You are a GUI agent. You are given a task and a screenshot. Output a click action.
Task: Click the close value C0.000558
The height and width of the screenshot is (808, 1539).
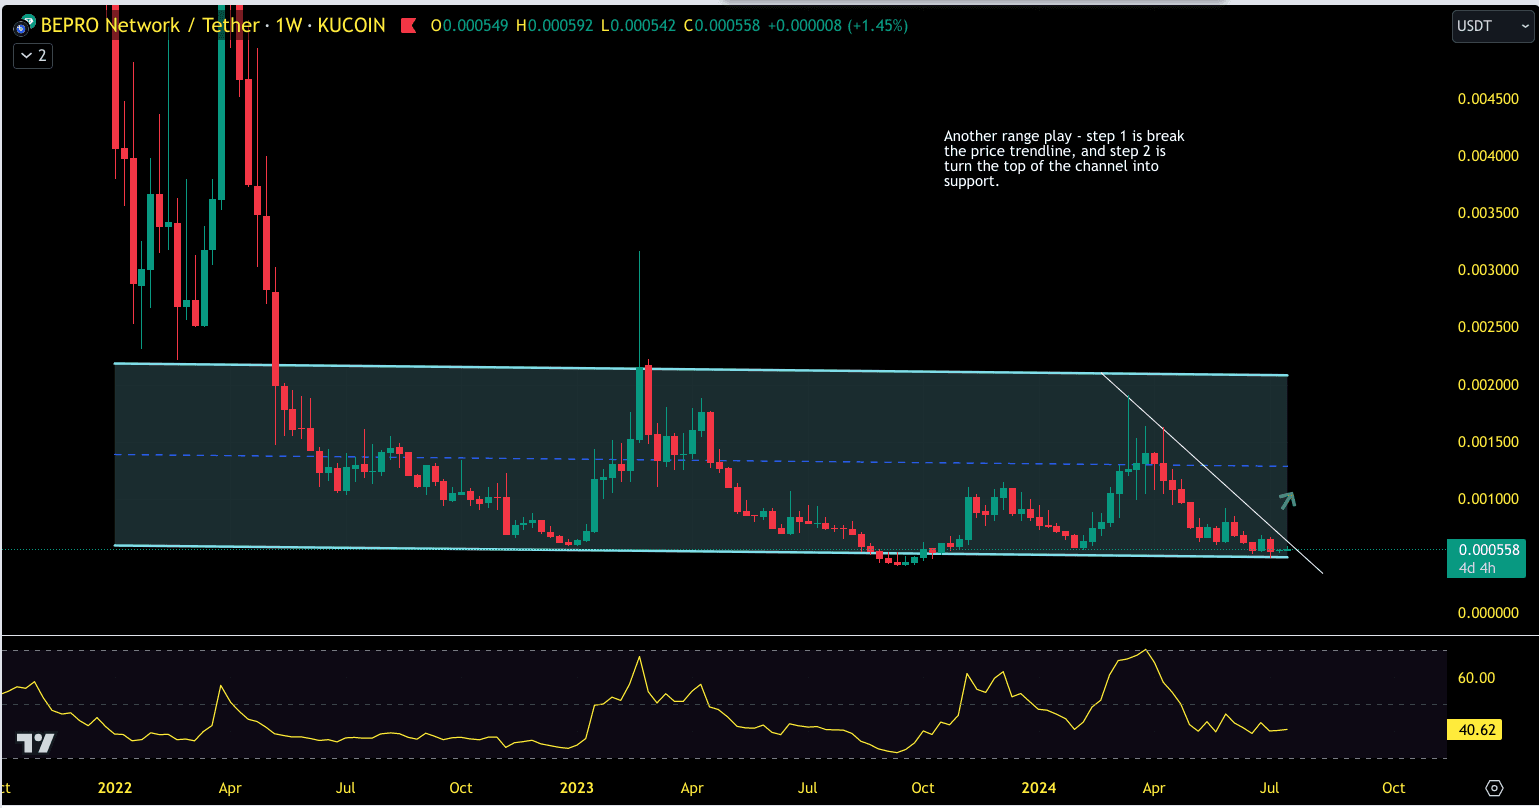[x=724, y=26]
